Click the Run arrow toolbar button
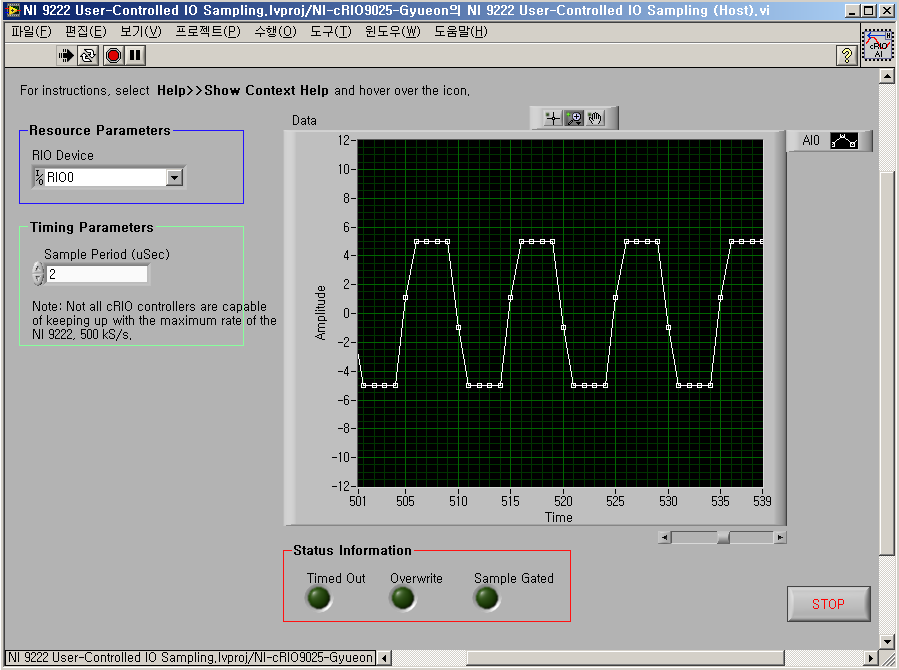 pos(66,56)
